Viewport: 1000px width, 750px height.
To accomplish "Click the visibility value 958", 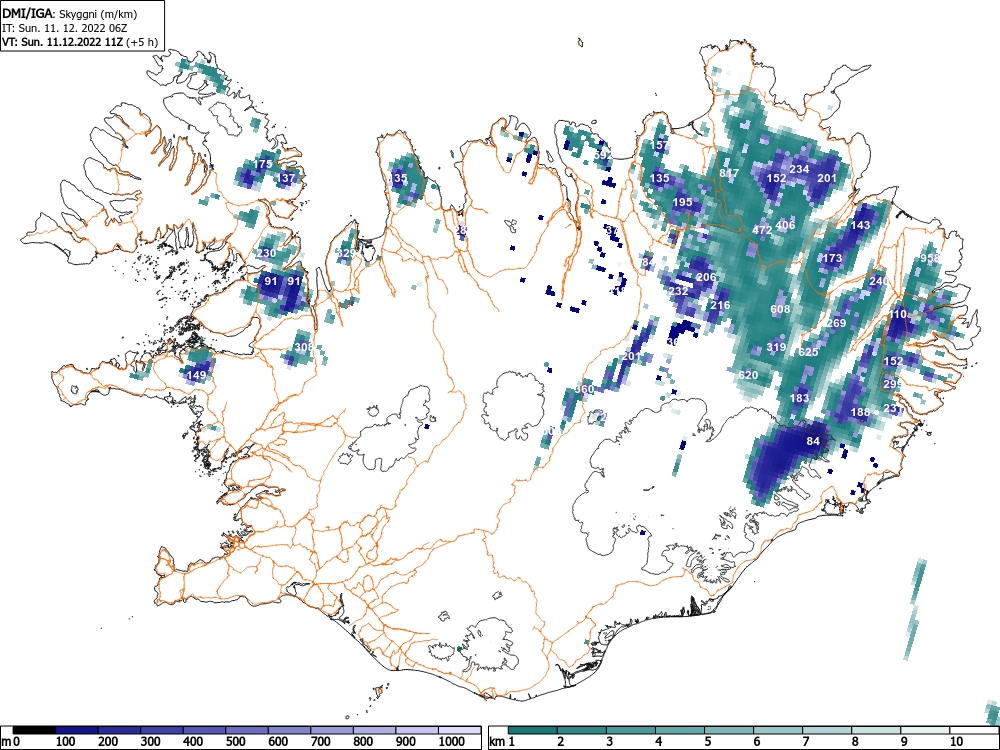I will (930, 258).
